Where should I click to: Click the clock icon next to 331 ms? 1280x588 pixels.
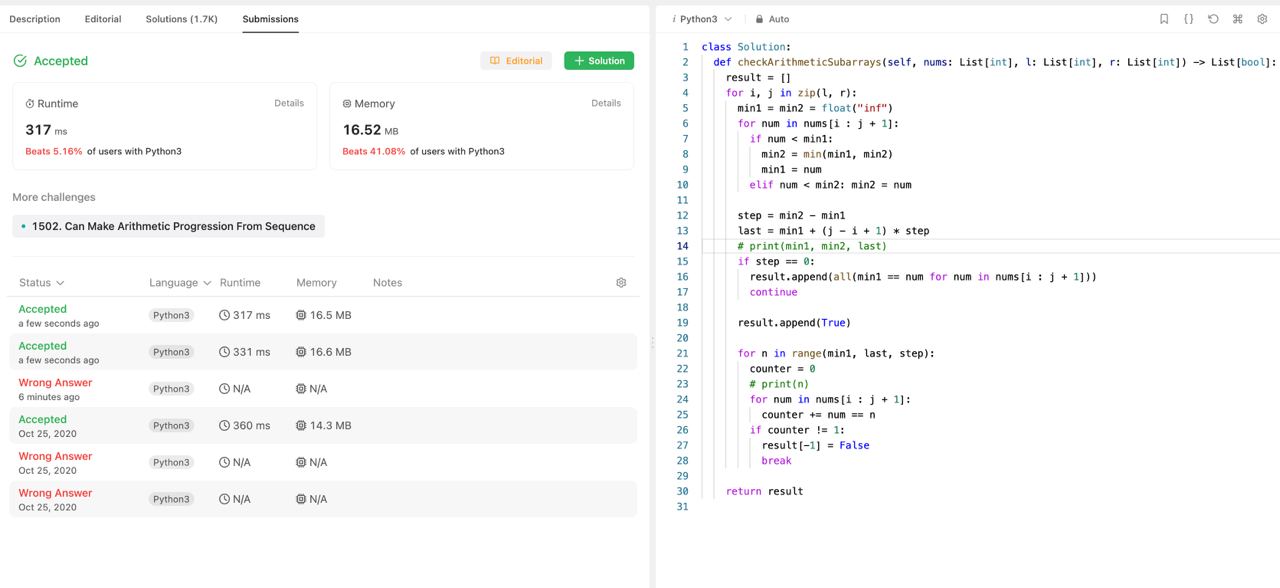pos(224,352)
